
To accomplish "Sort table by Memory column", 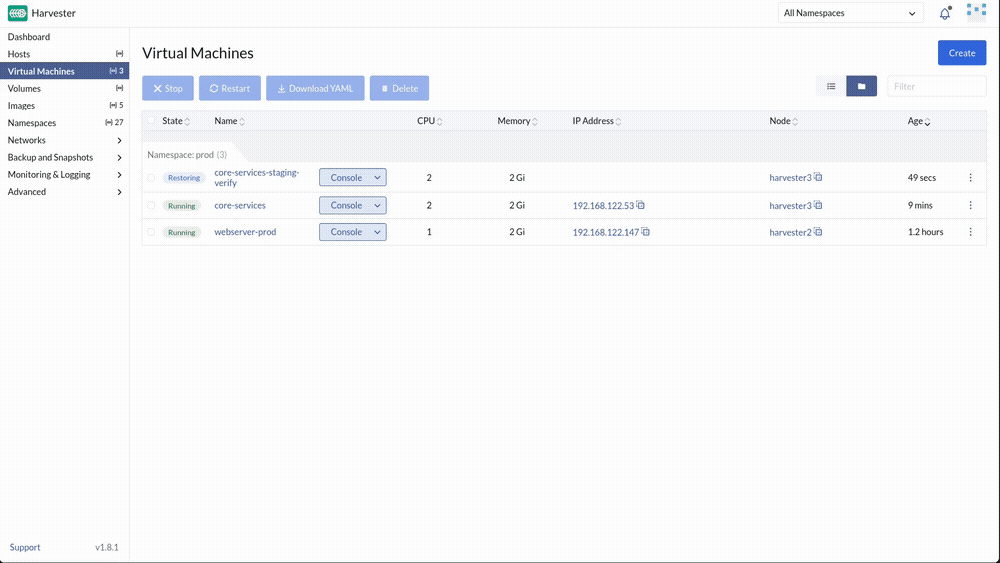I will coord(517,121).
